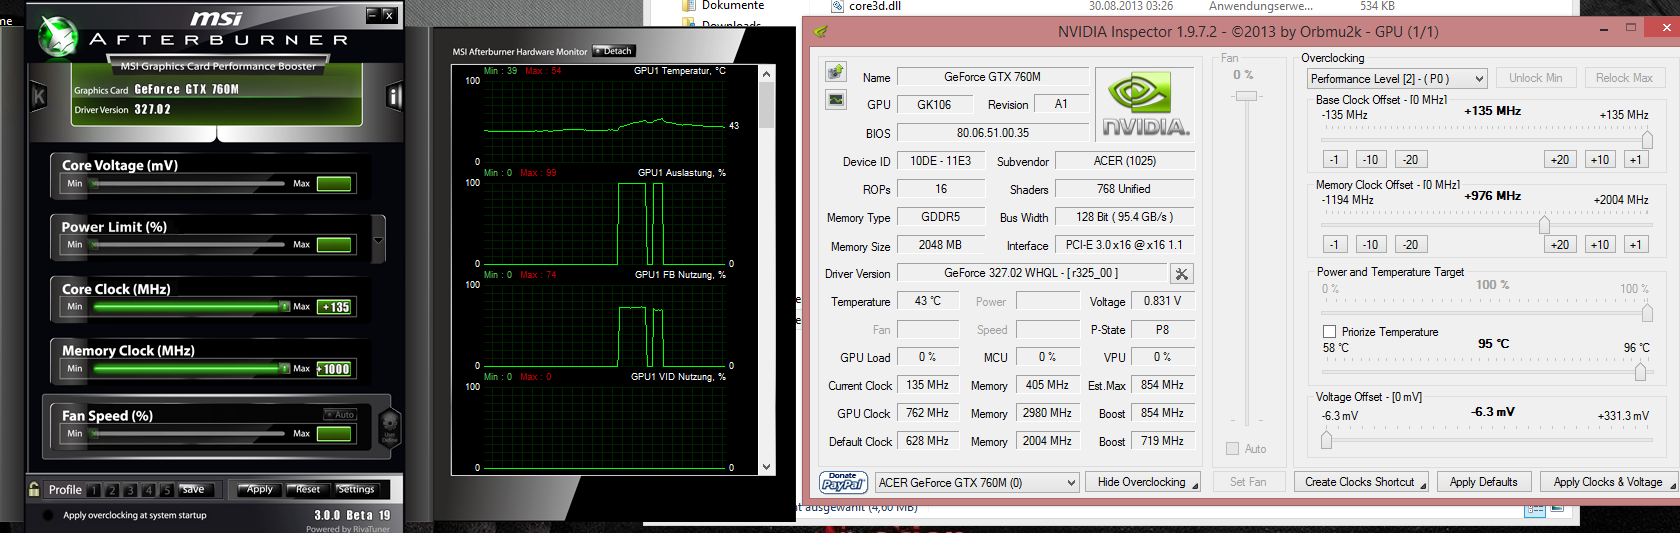The image size is (1680, 533).
Task: Click the upload-screenshot icon beside the Name field
Action: point(835,72)
